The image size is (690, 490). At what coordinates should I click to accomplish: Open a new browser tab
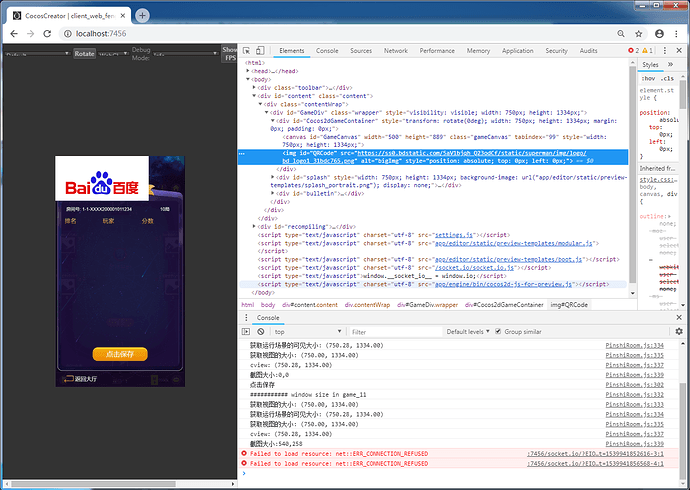point(142,15)
